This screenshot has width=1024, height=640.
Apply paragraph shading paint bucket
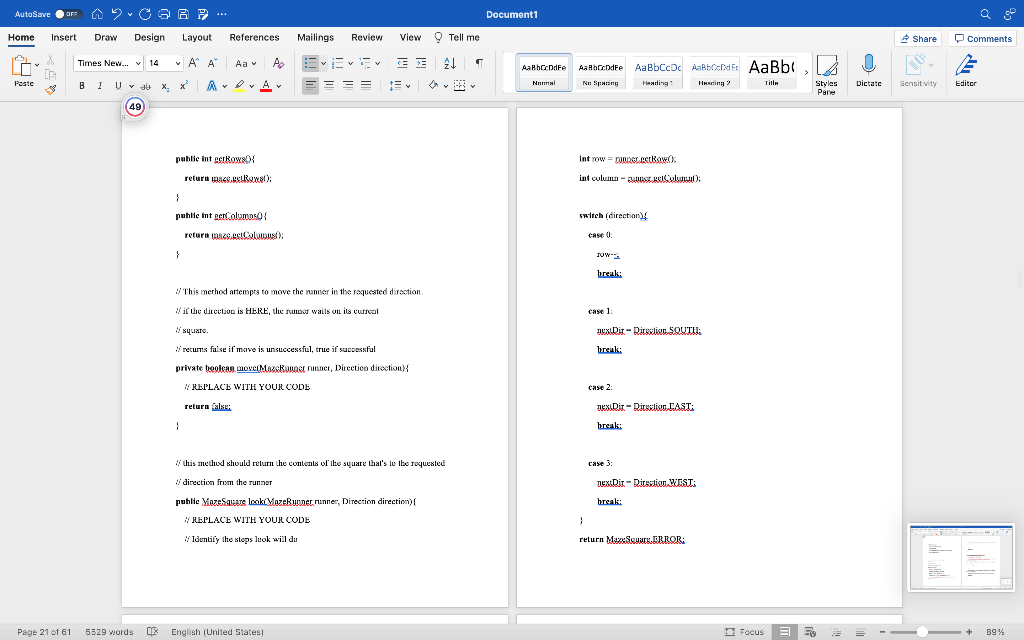point(433,86)
